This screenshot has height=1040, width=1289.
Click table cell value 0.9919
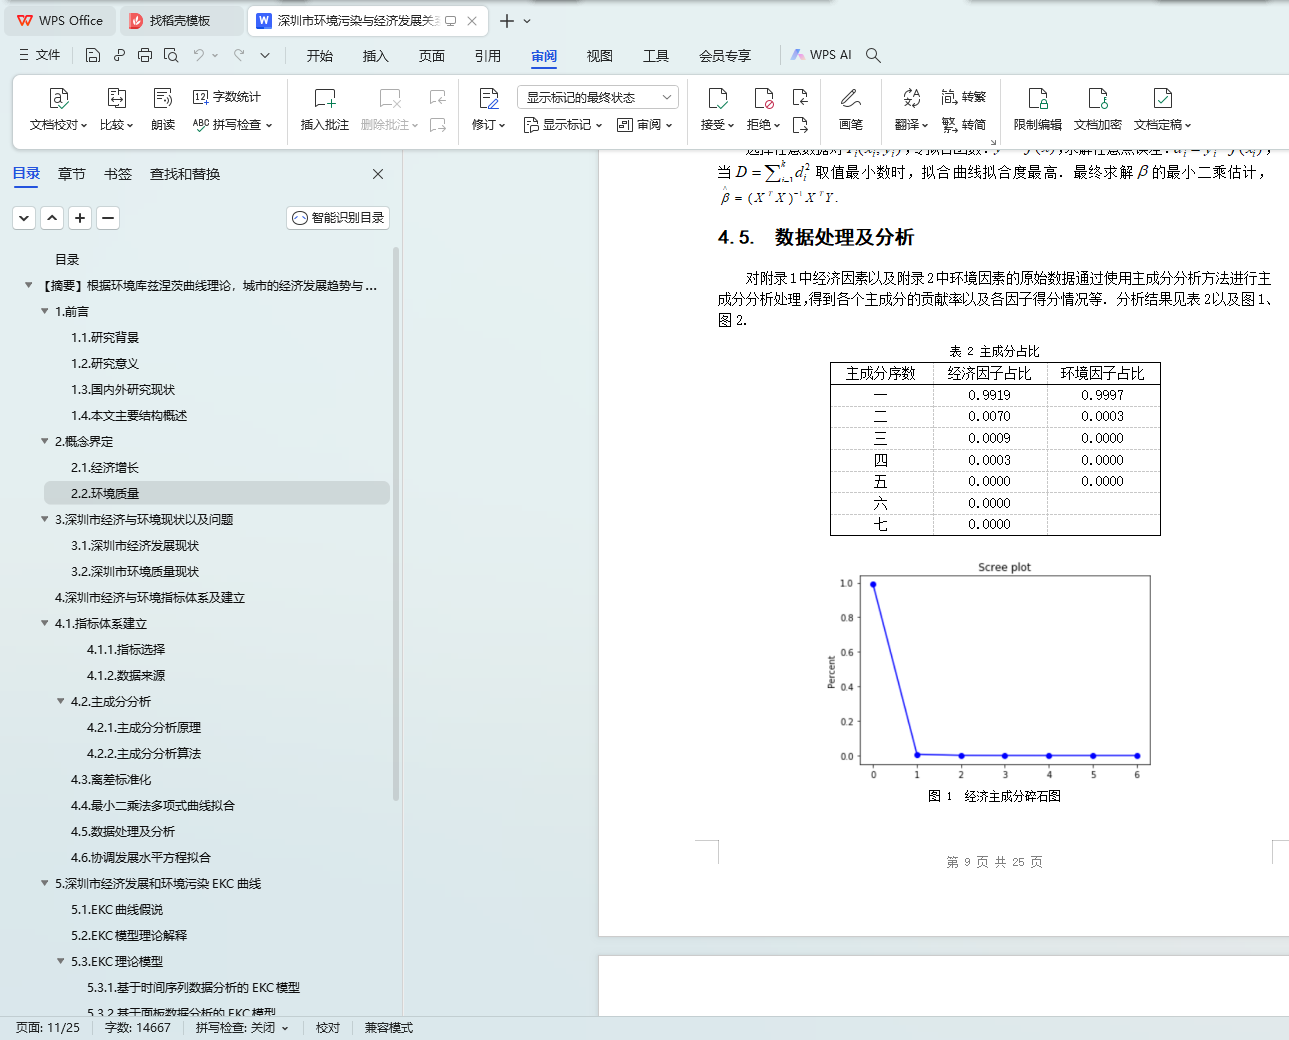click(989, 395)
